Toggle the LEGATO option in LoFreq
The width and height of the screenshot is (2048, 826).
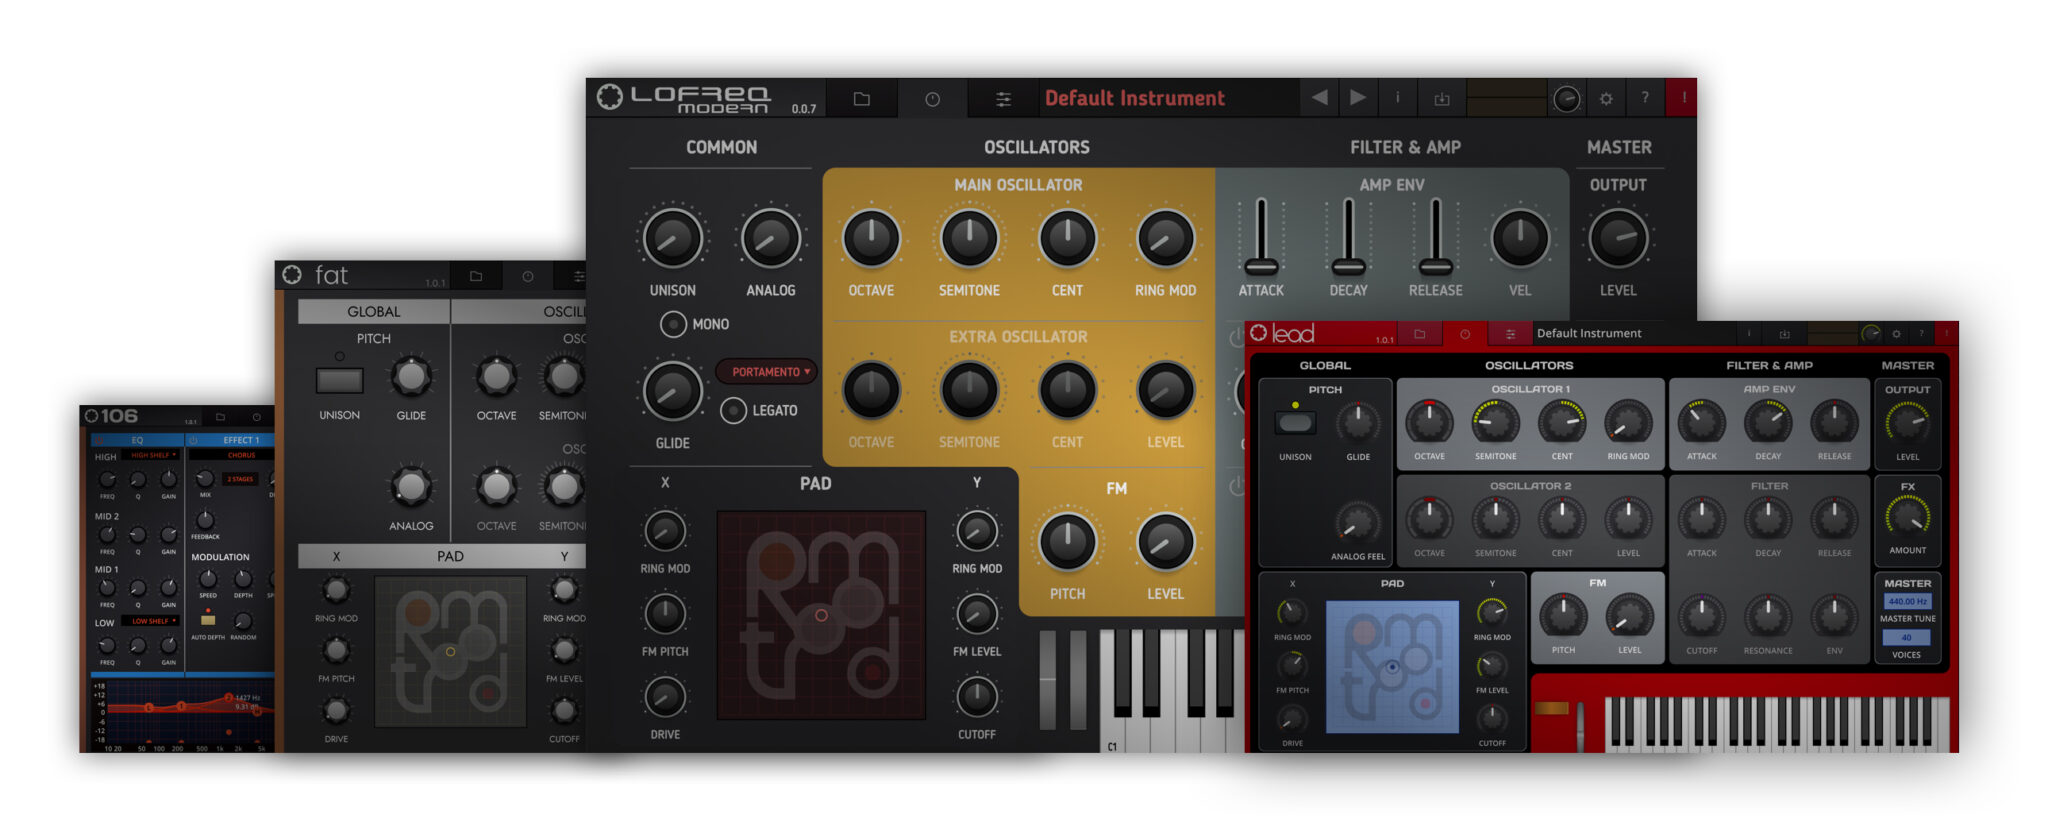[734, 411]
